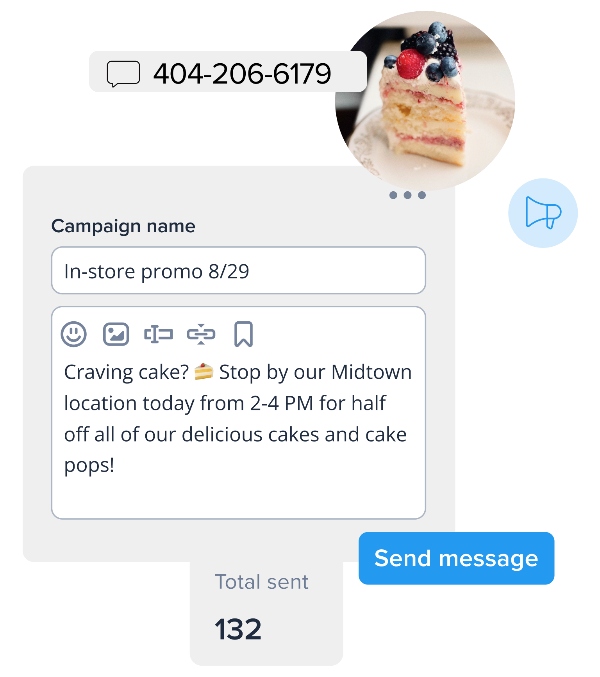600x677 pixels.
Task: Open saved templates bookmark icon
Action: point(243,334)
